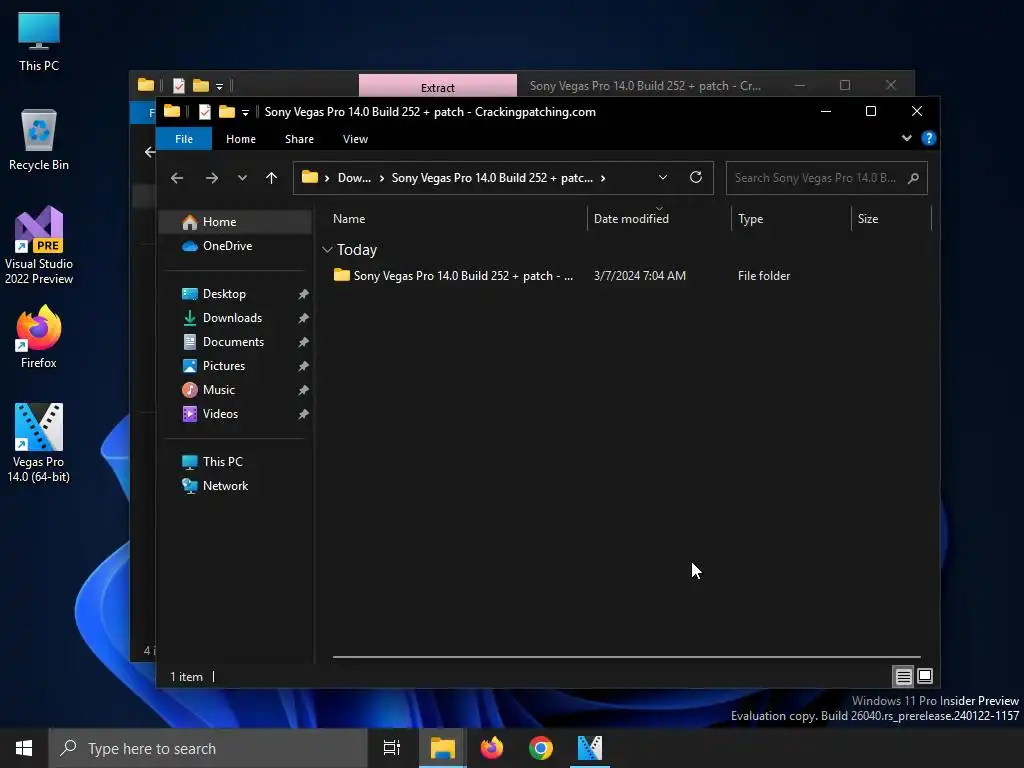Click horizontal scrollbar in file list
The width and height of the screenshot is (1024, 768).
click(x=626, y=657)
